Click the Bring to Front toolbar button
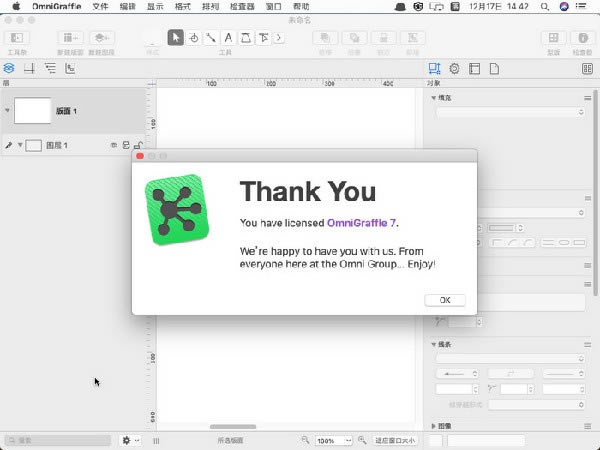600x450 pixels. click(325, 38)
